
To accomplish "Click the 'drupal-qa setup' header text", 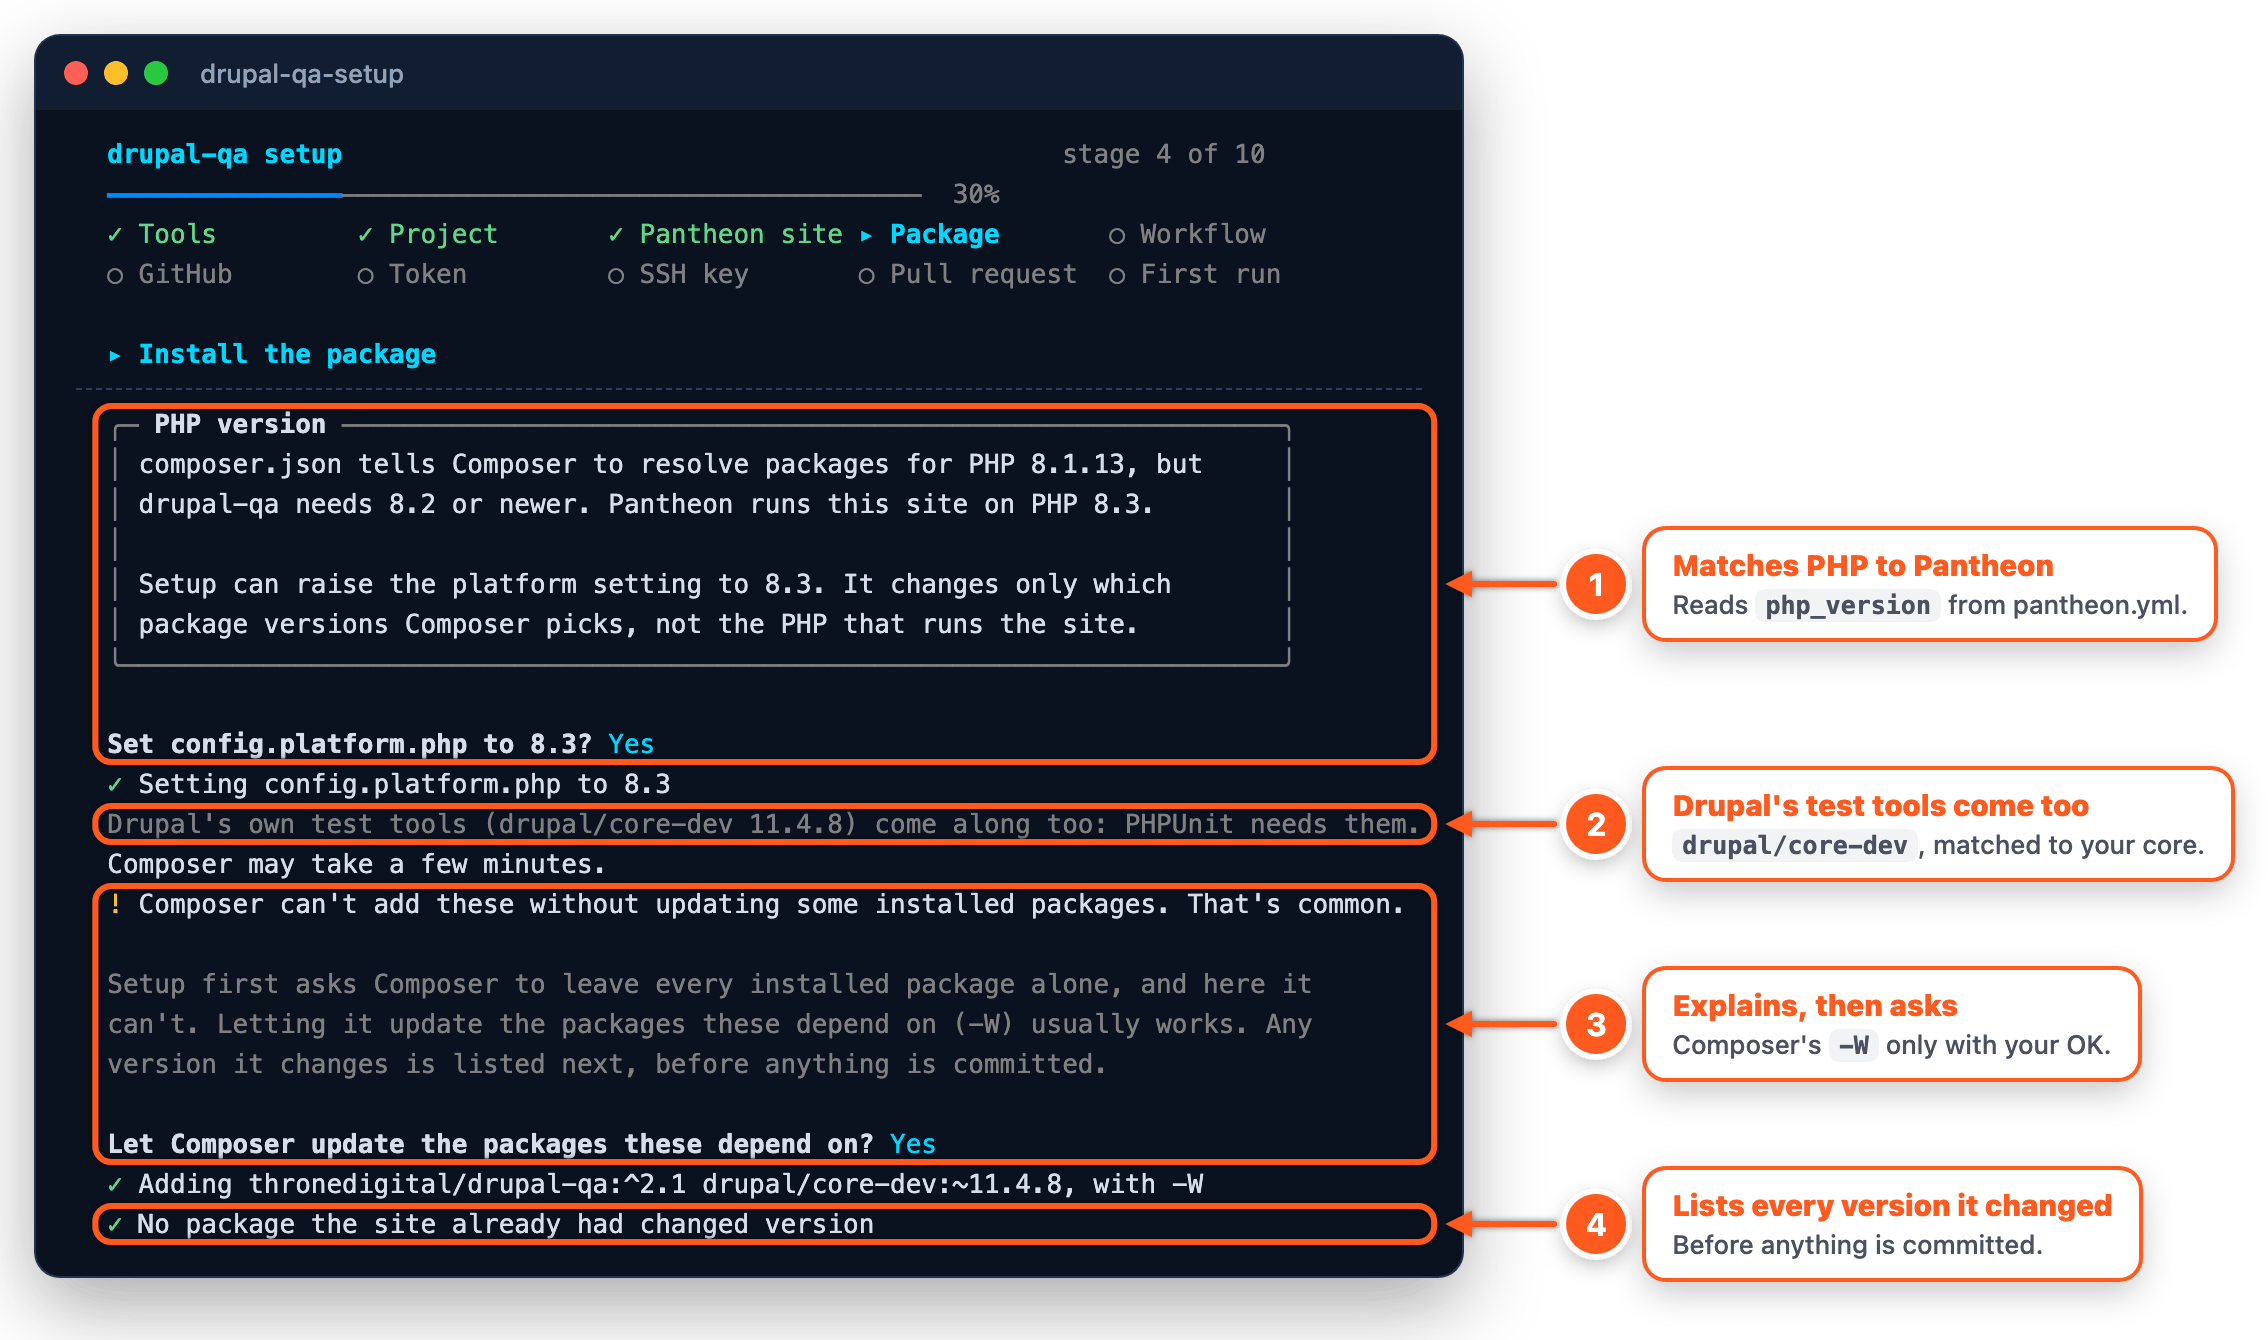I will coord(225,154).
